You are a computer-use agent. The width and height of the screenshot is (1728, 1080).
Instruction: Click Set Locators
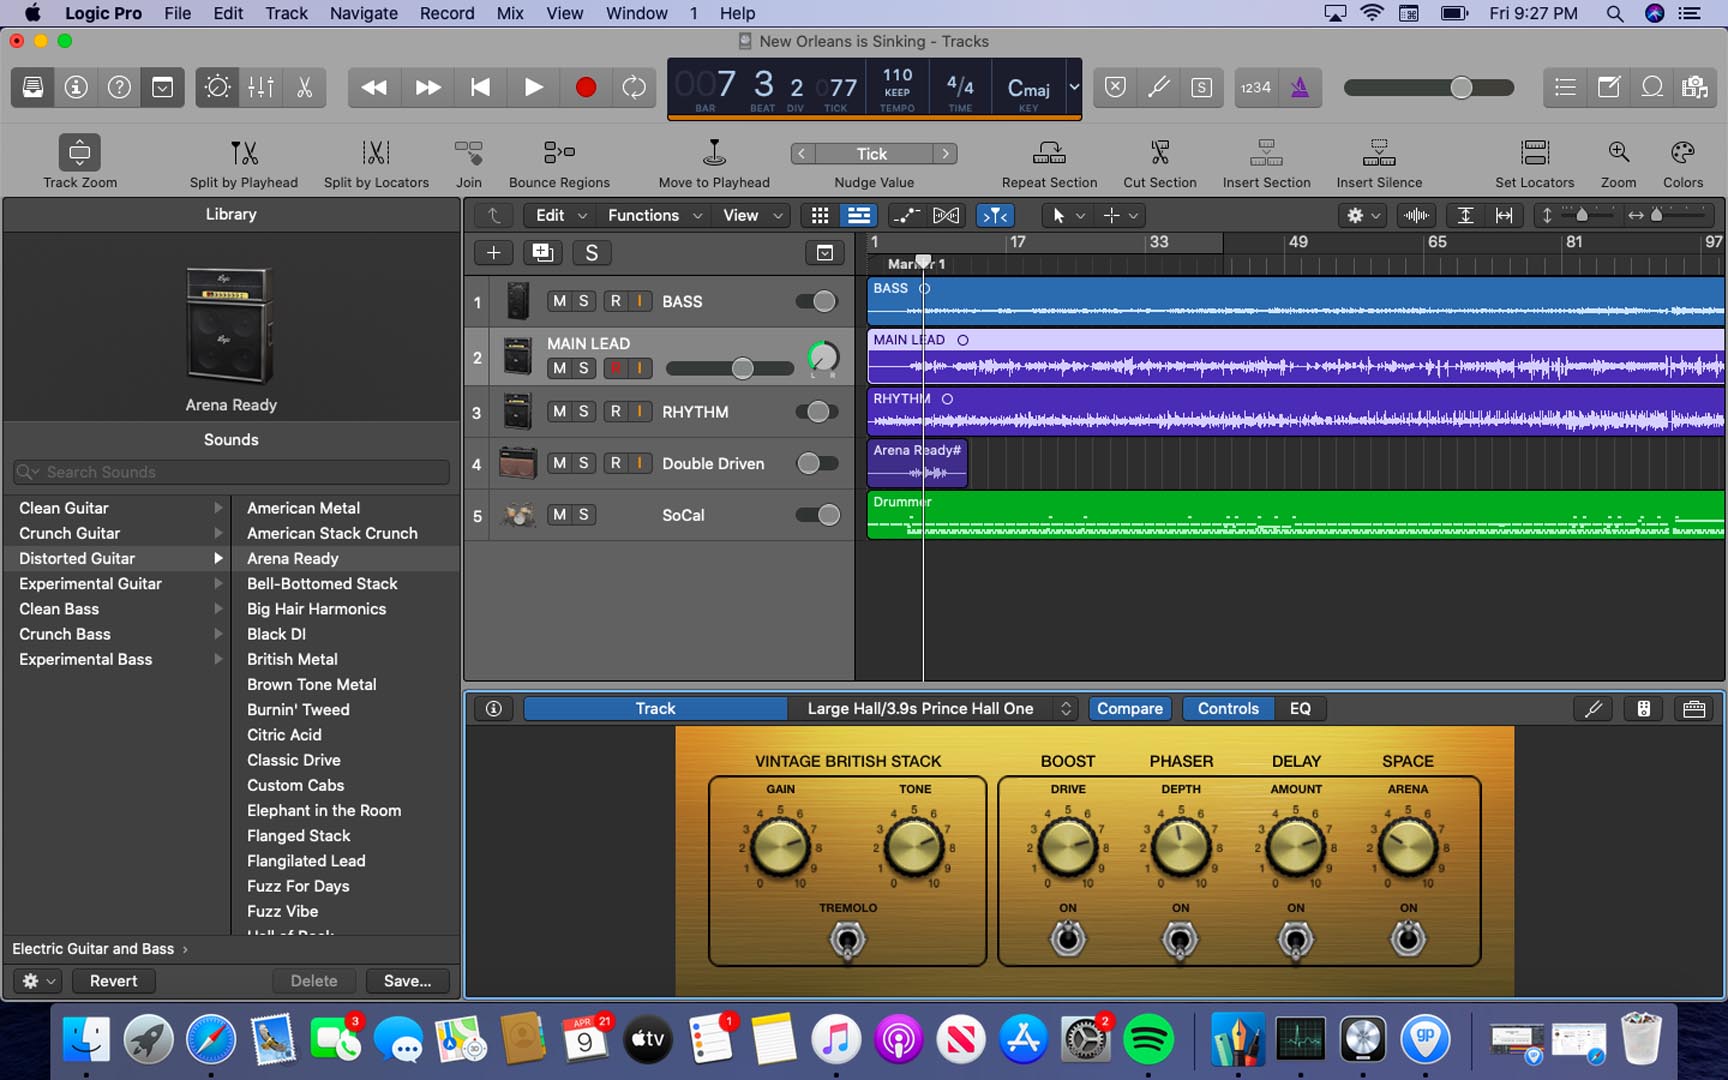tap(1535, 161)
